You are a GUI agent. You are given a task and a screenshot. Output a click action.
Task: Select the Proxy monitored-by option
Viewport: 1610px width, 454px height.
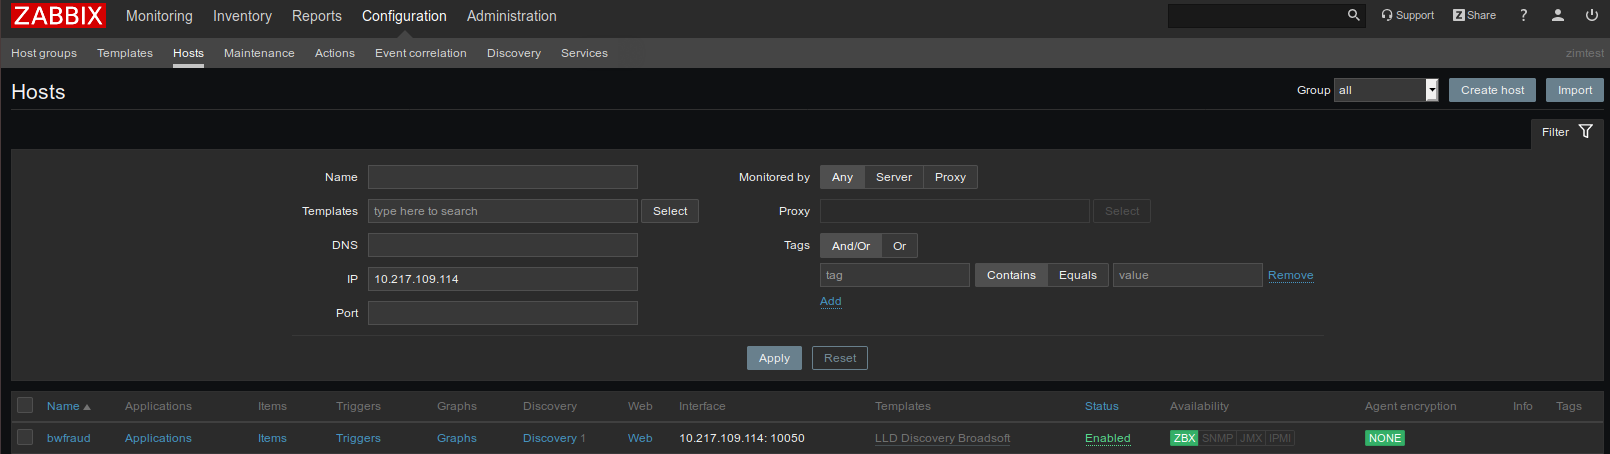949,177
